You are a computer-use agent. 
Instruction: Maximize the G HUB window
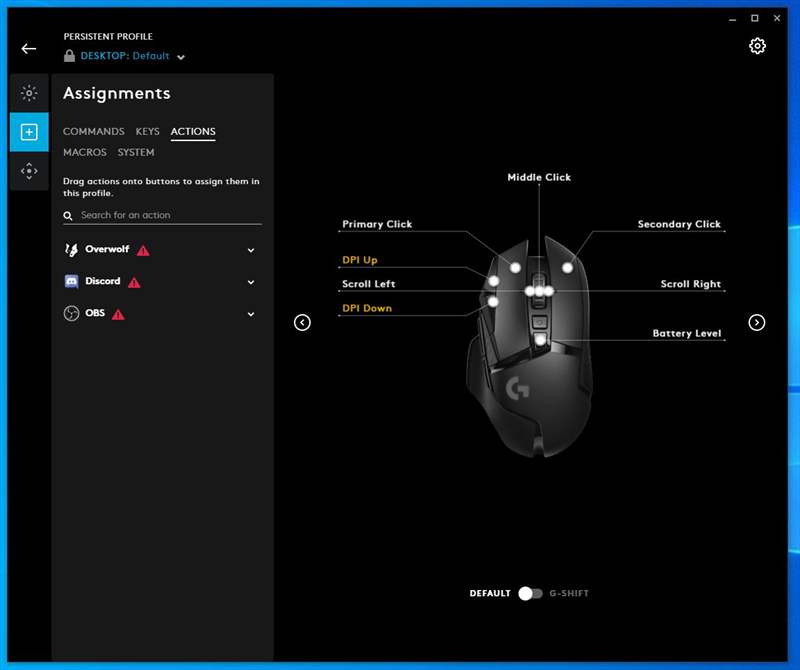[x=755, y=18]
